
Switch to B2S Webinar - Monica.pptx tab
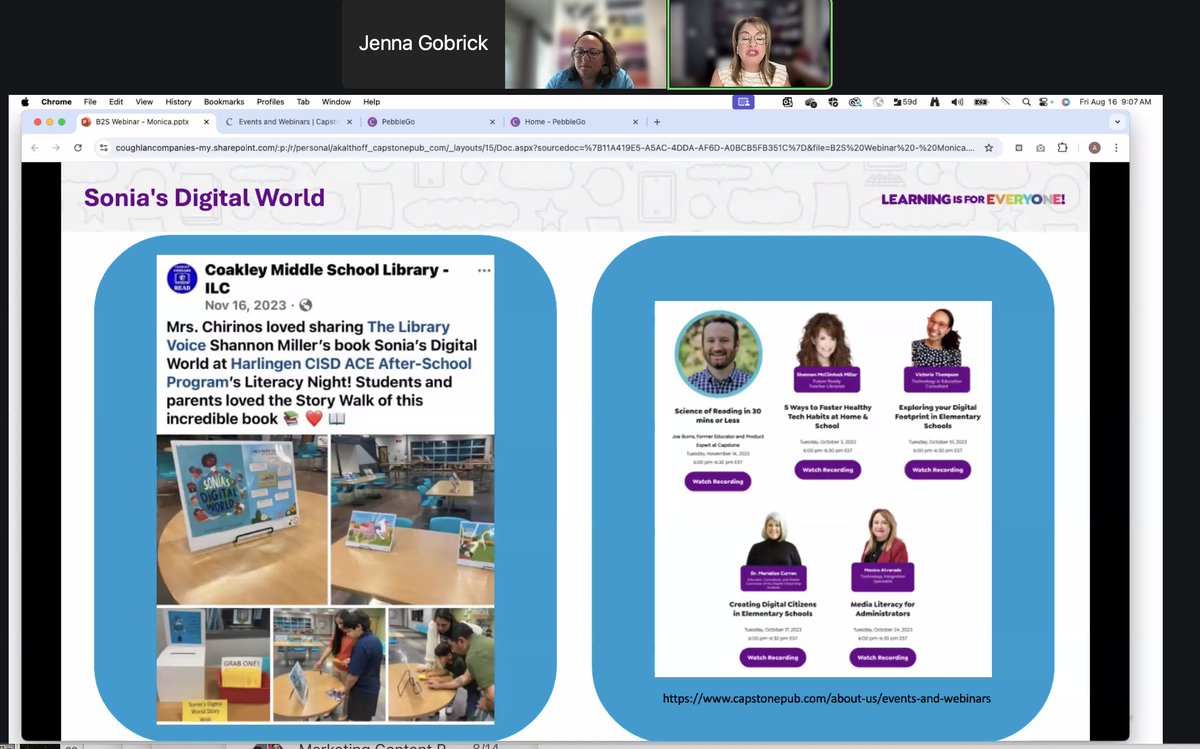click(146, 122)
